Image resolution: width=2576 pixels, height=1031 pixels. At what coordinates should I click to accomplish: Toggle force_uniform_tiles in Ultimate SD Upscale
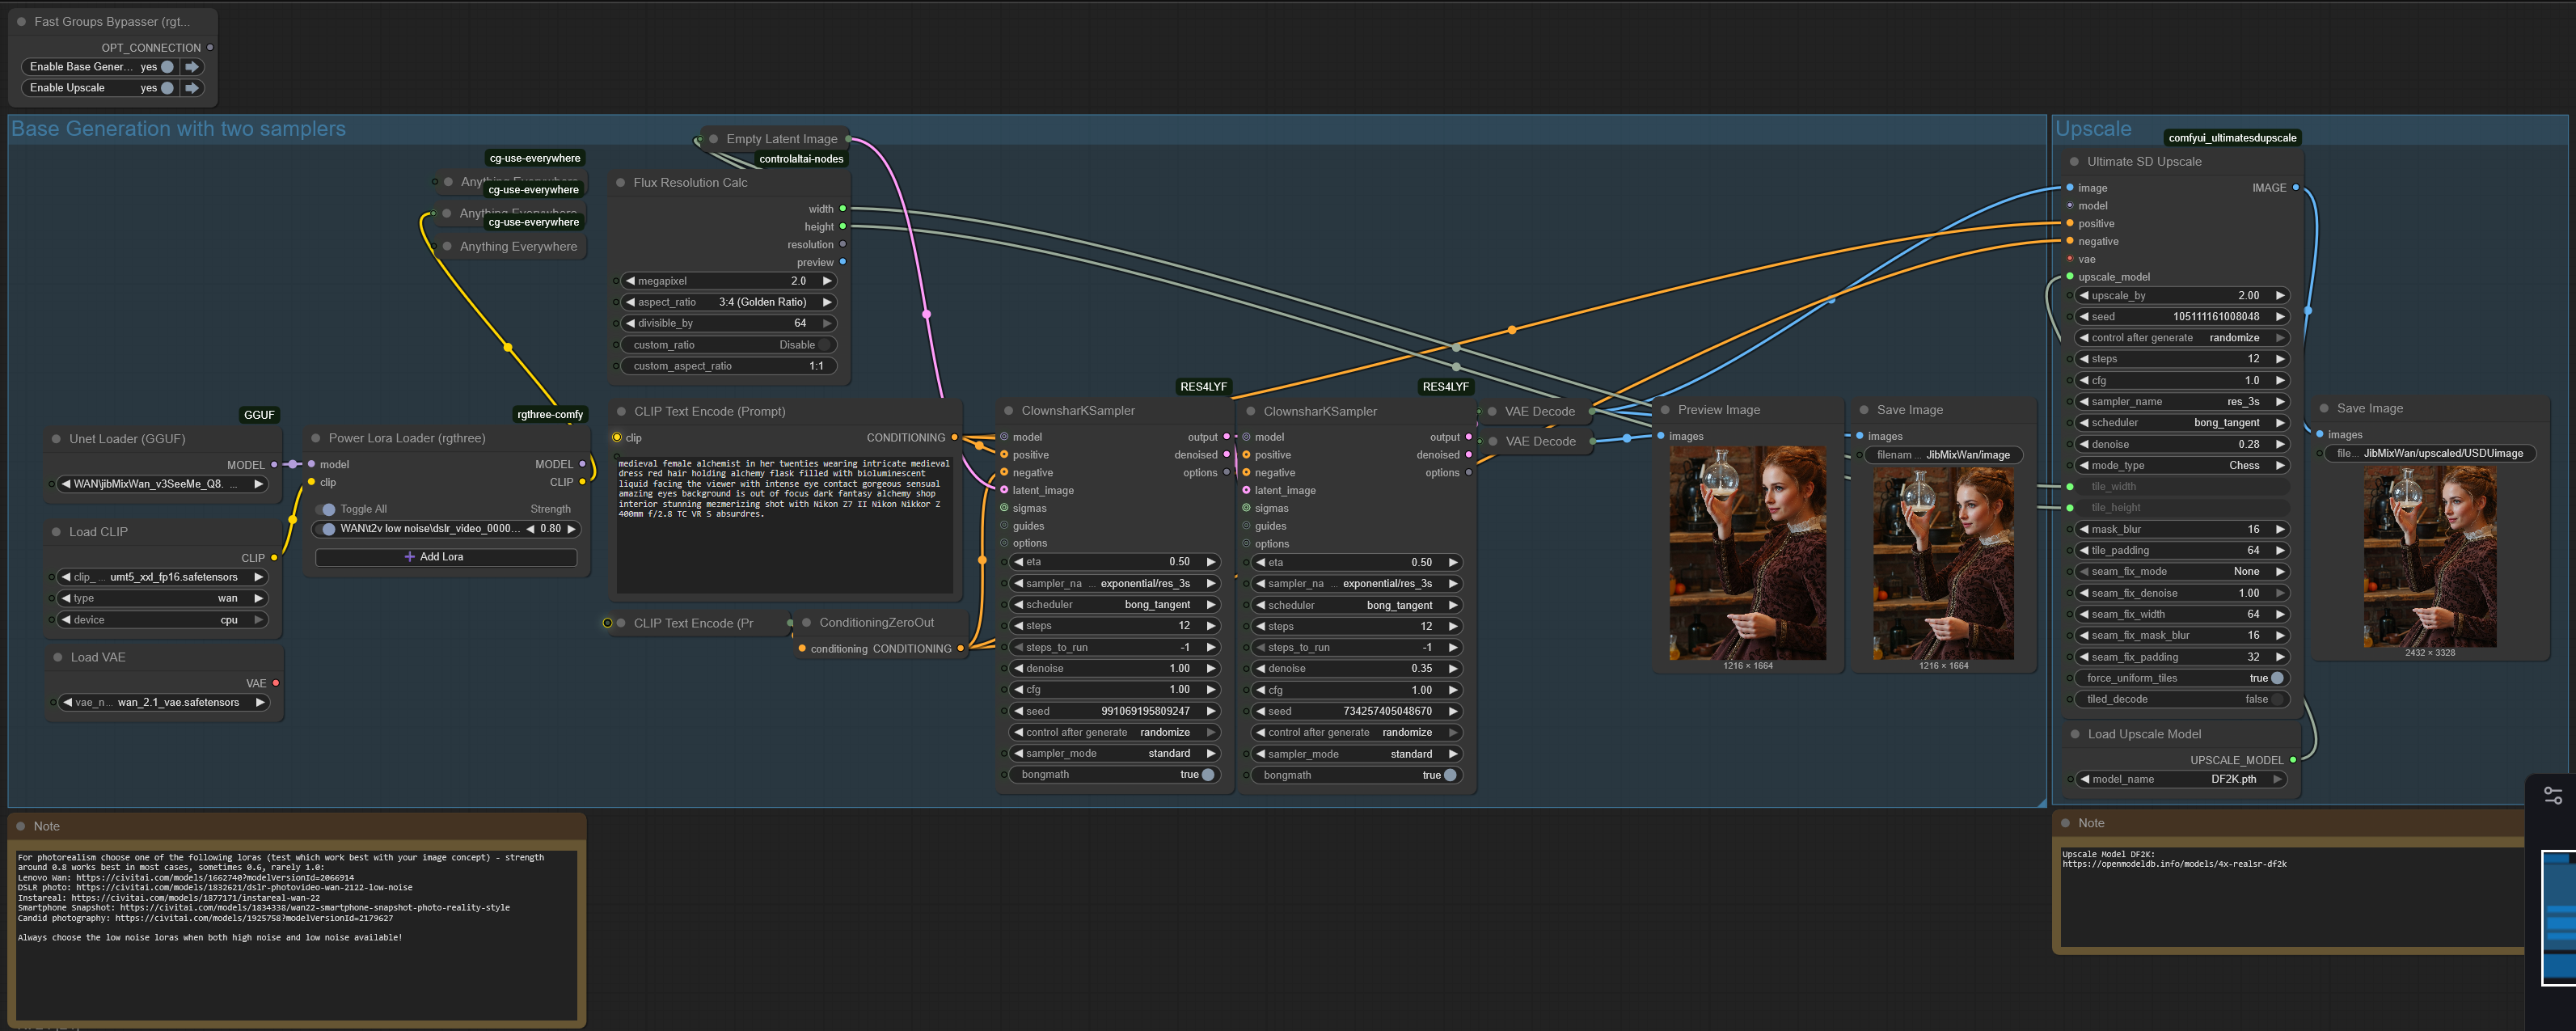tap(2276, 678)
